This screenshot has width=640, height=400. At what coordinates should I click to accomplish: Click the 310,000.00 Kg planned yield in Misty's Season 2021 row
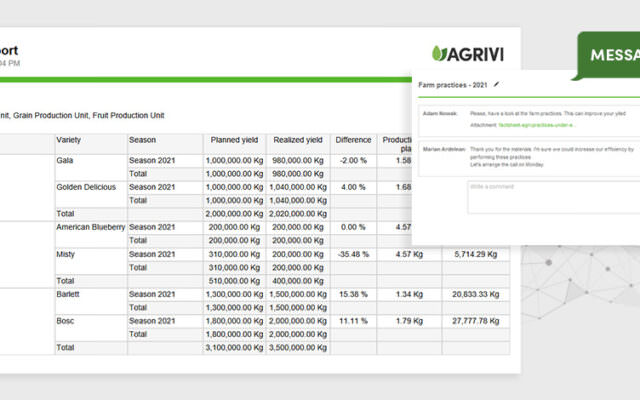[234, 254]
